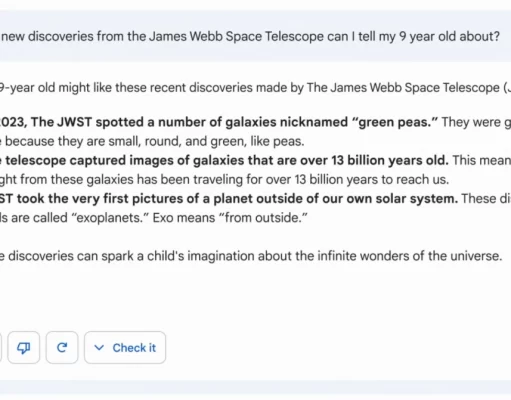Click the intro line about recent discoveries

(x=255, y=88)
